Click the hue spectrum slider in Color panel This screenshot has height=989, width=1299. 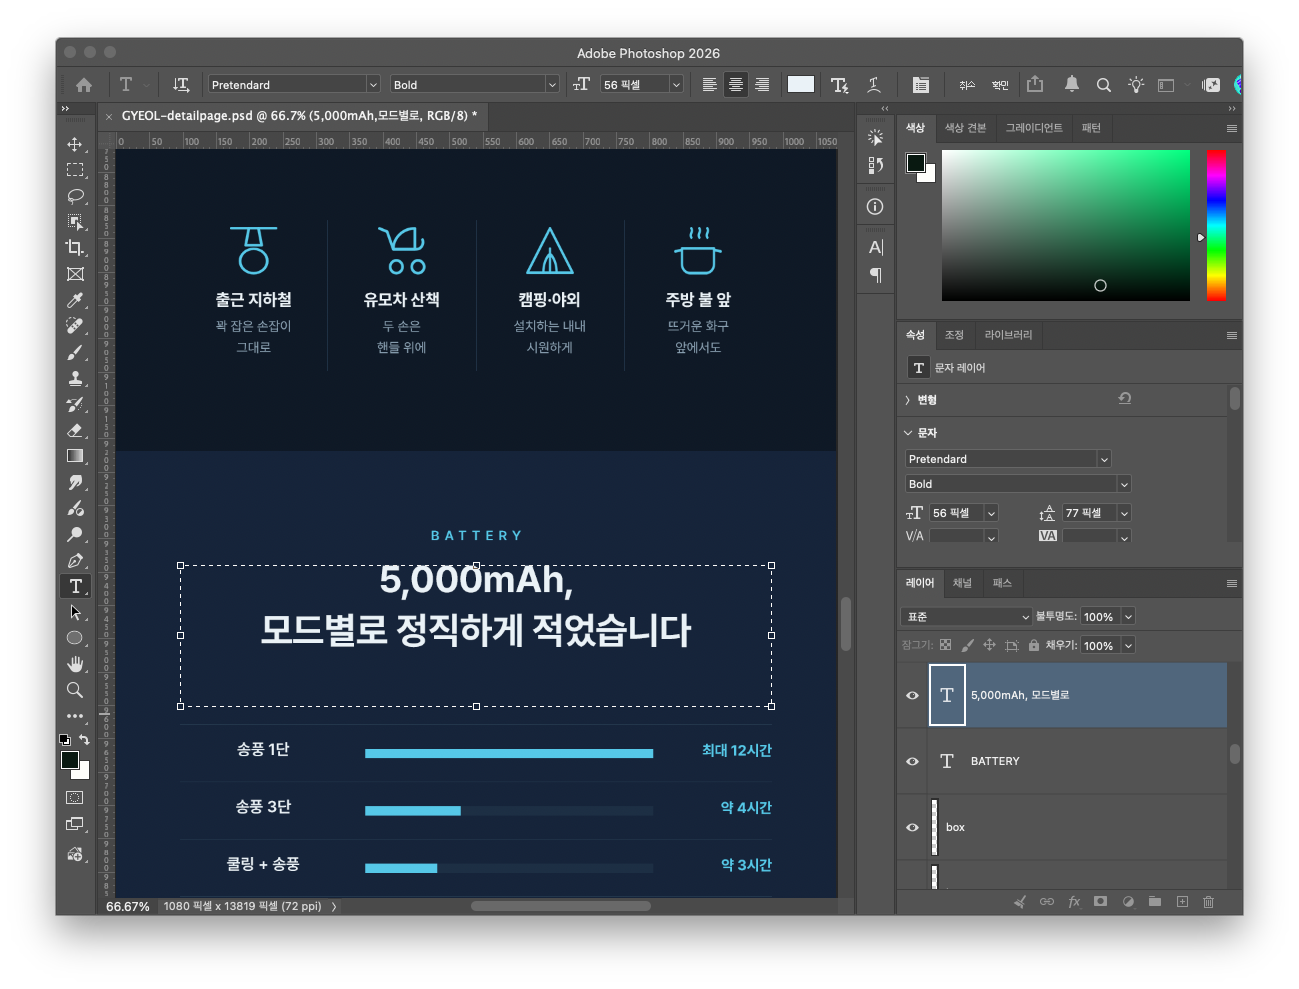1216,225
